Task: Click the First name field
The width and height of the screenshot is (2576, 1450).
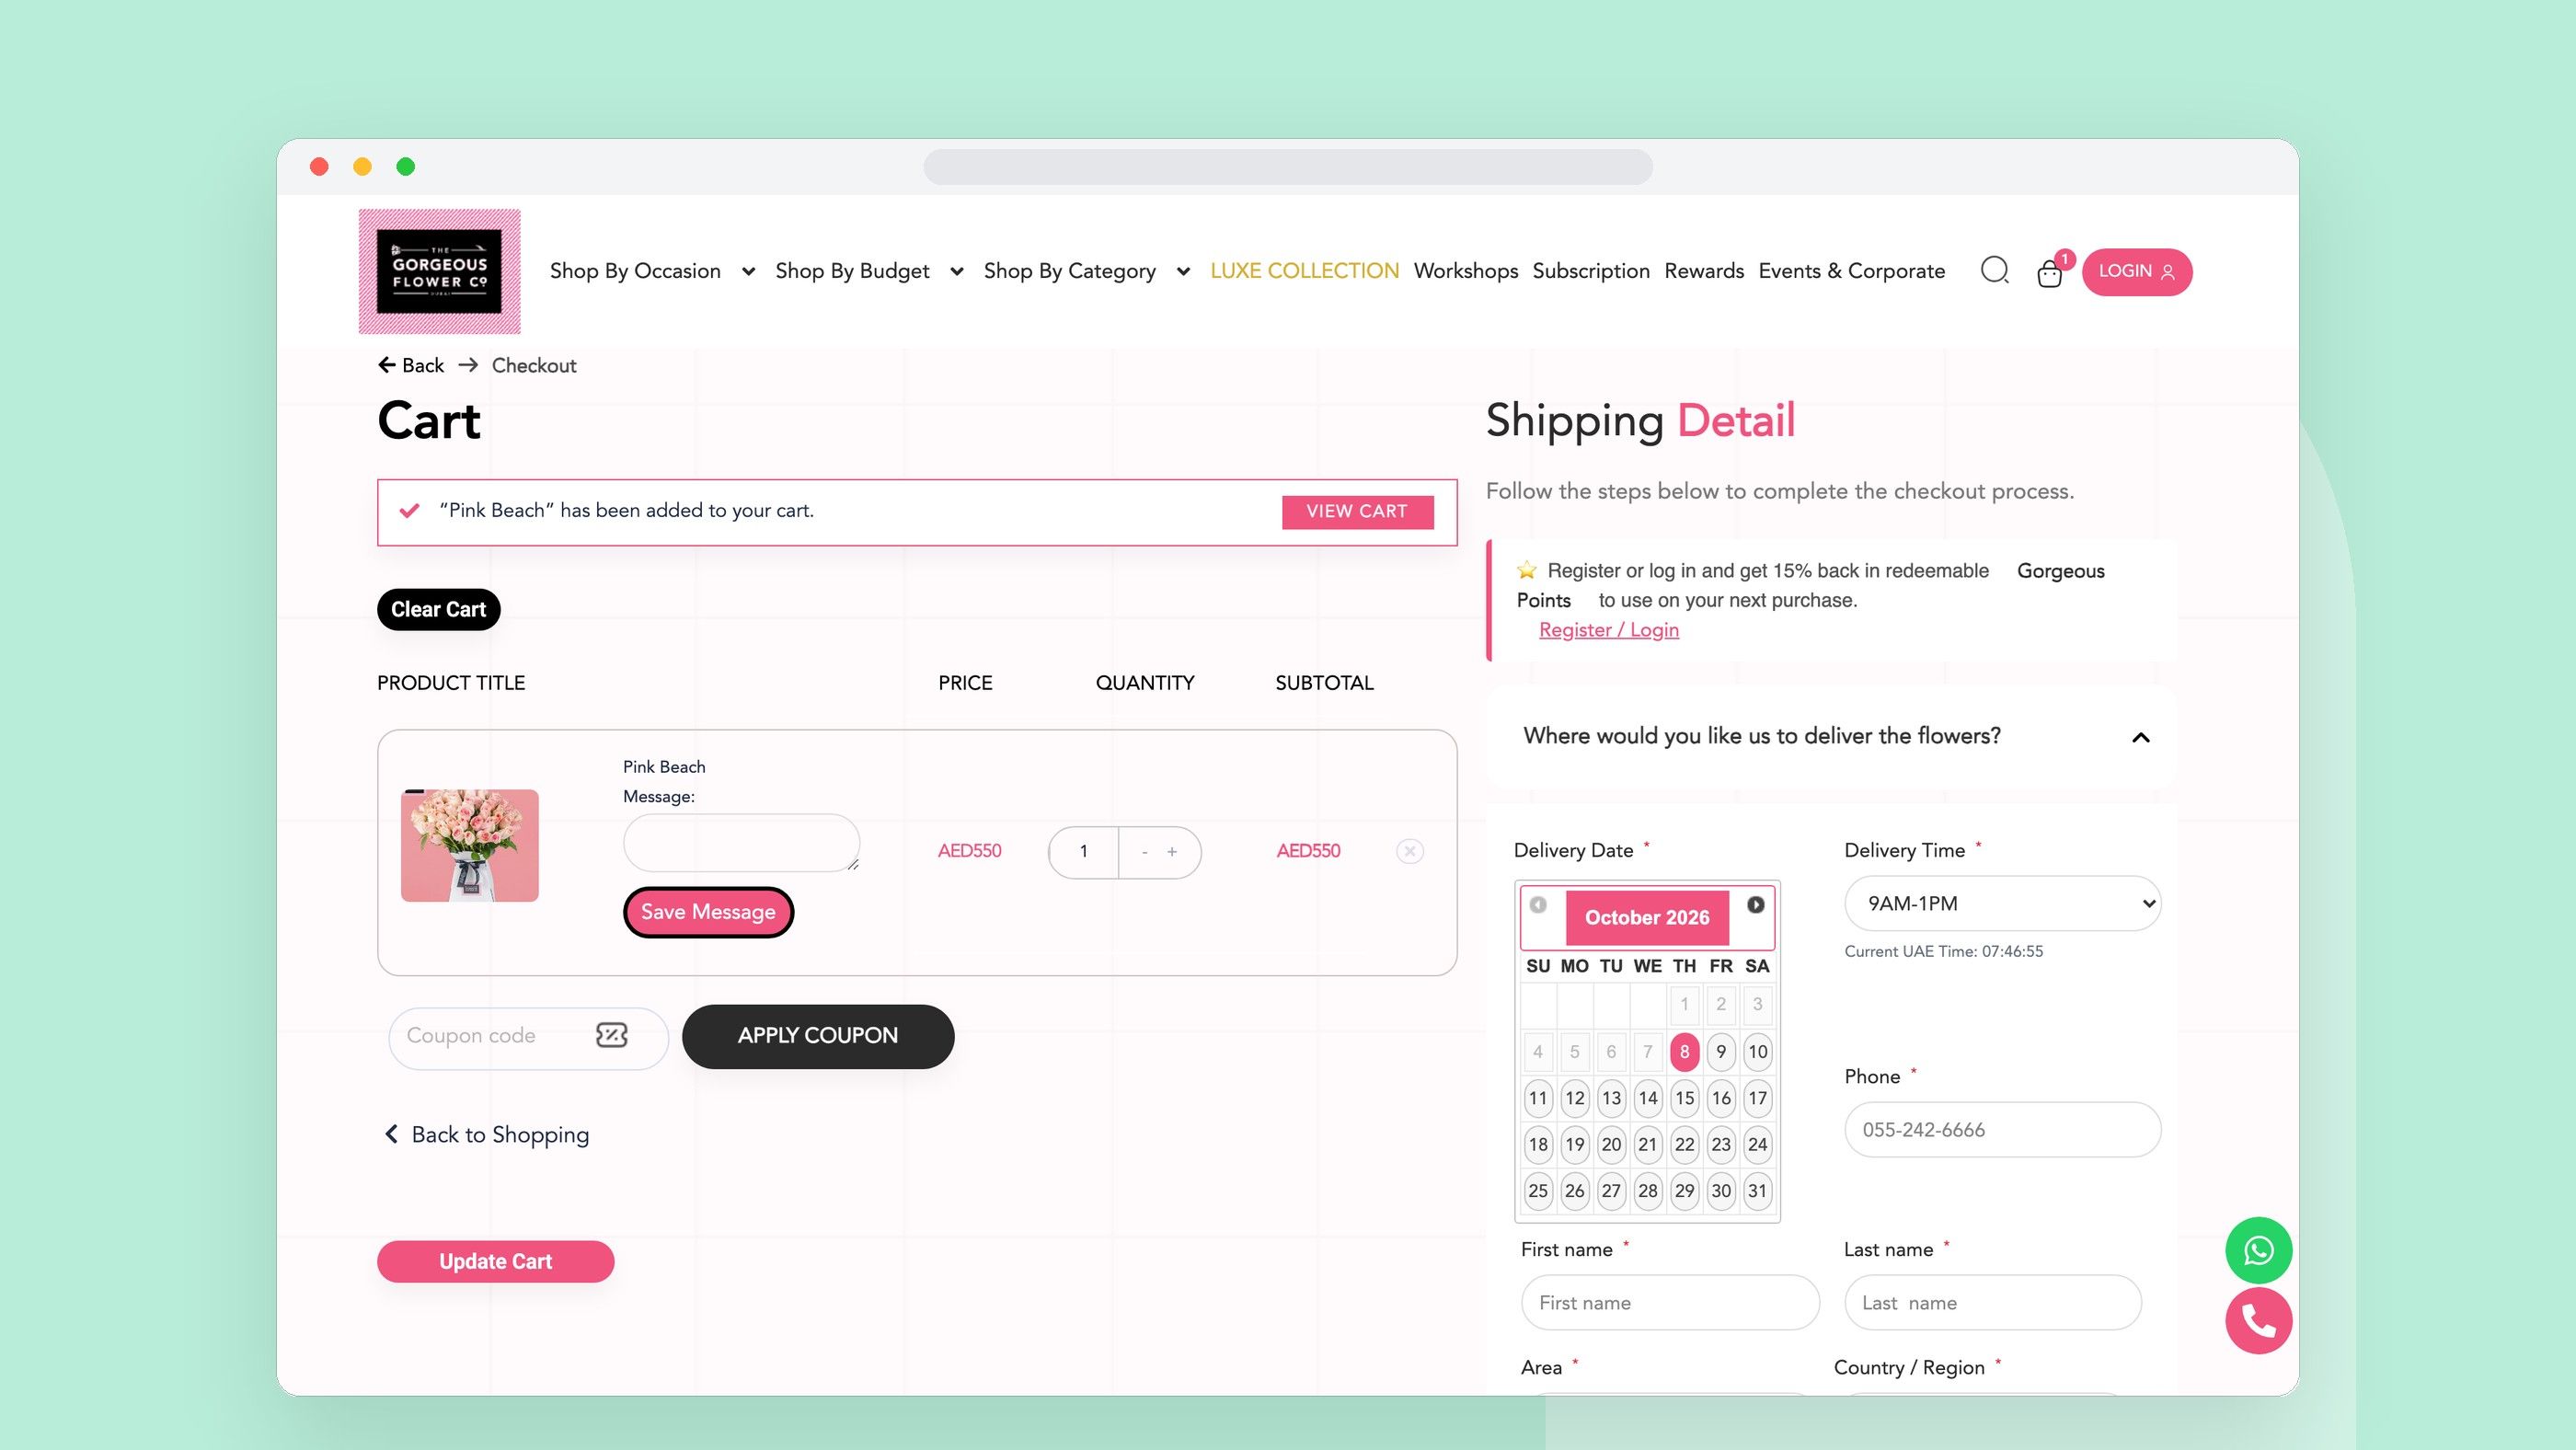Action: click(x=1669, y=1303)
